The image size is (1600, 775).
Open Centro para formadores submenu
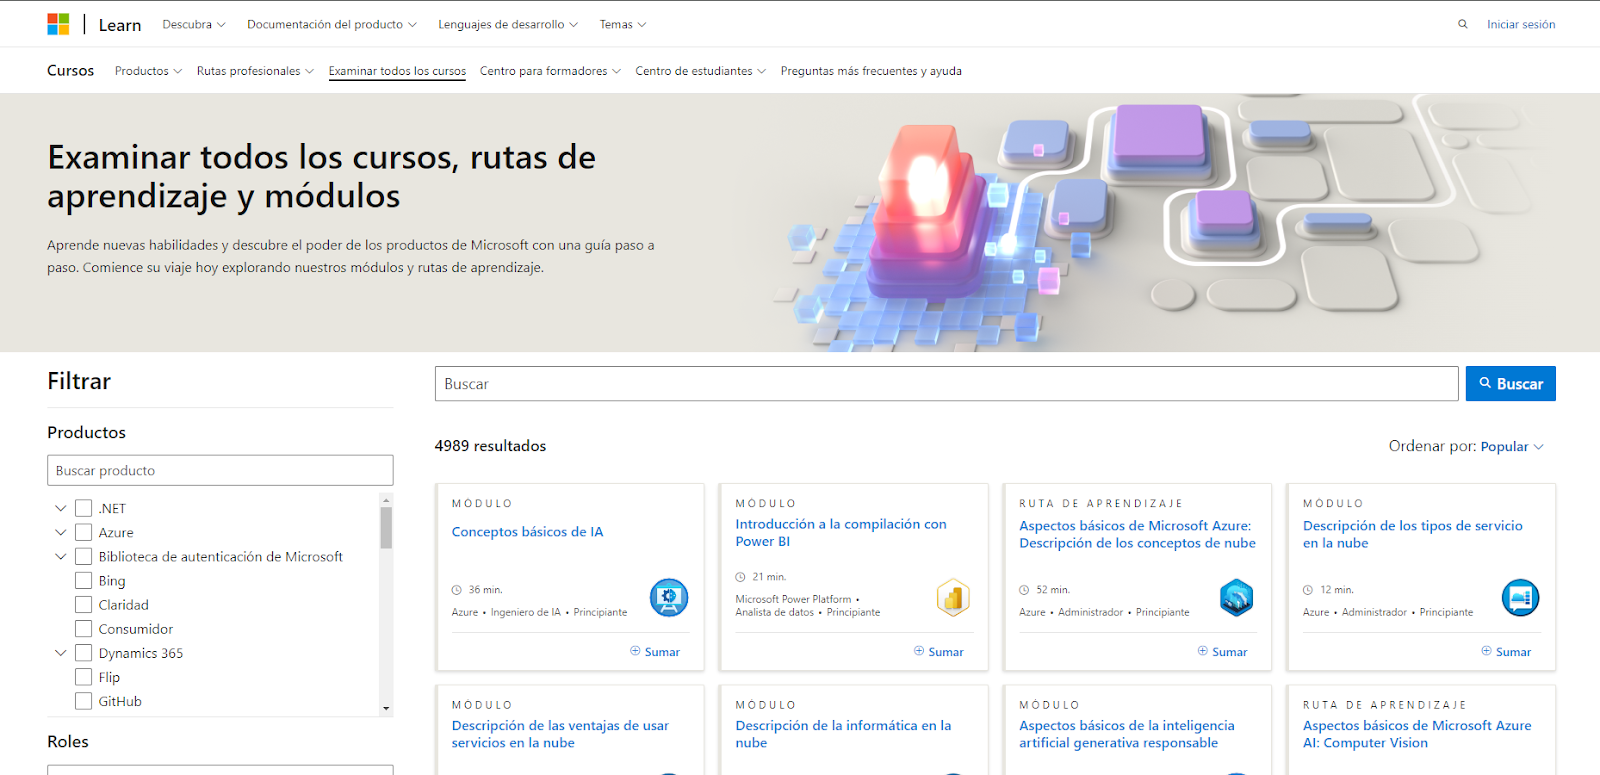click(x=550, y=71)
